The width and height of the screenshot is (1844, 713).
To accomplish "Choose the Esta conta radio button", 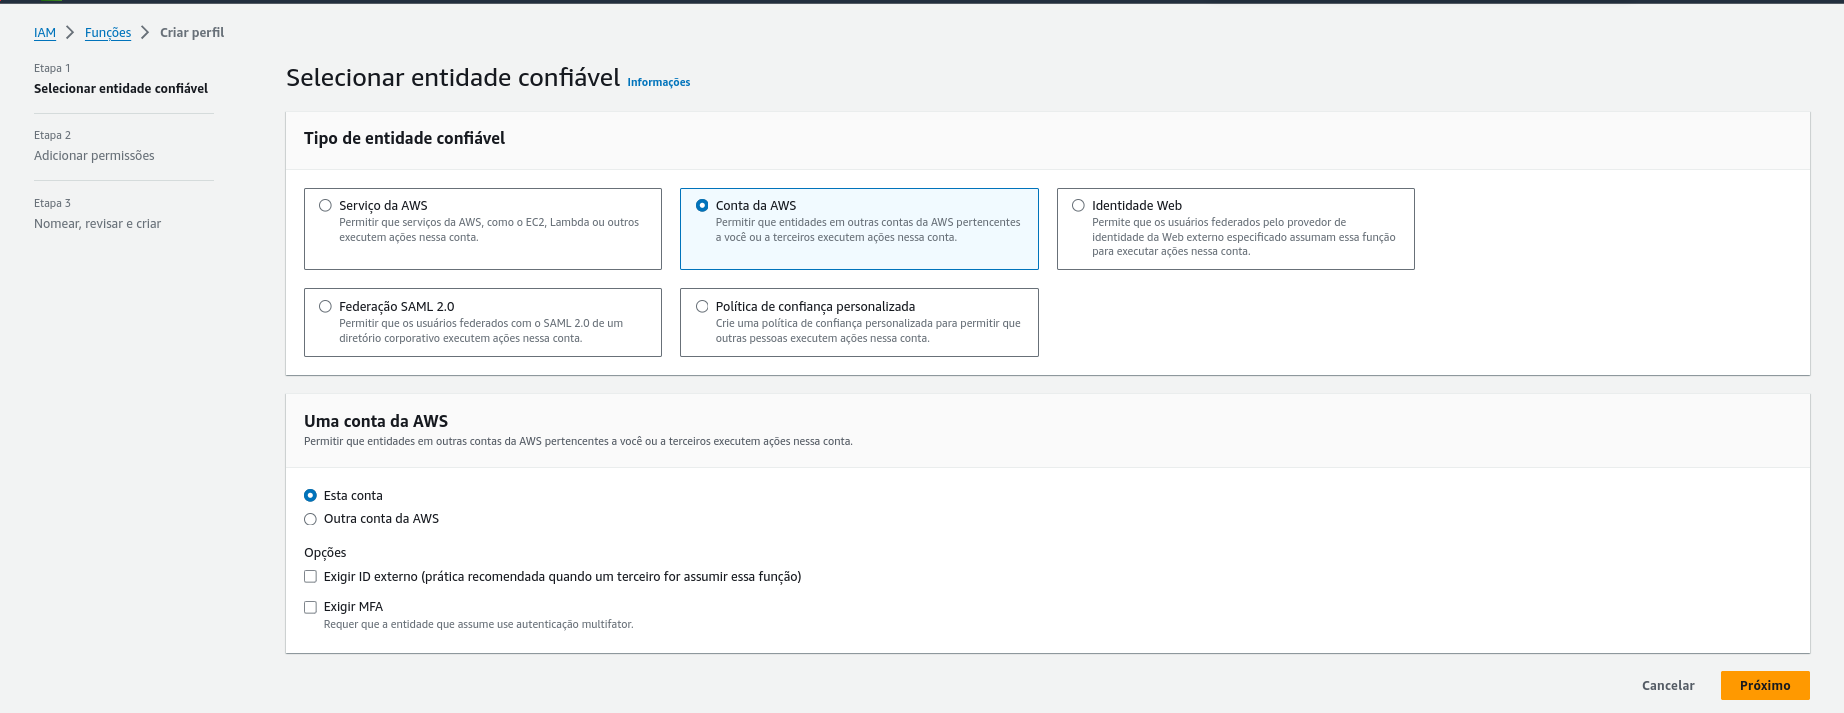I will [311, 496].
